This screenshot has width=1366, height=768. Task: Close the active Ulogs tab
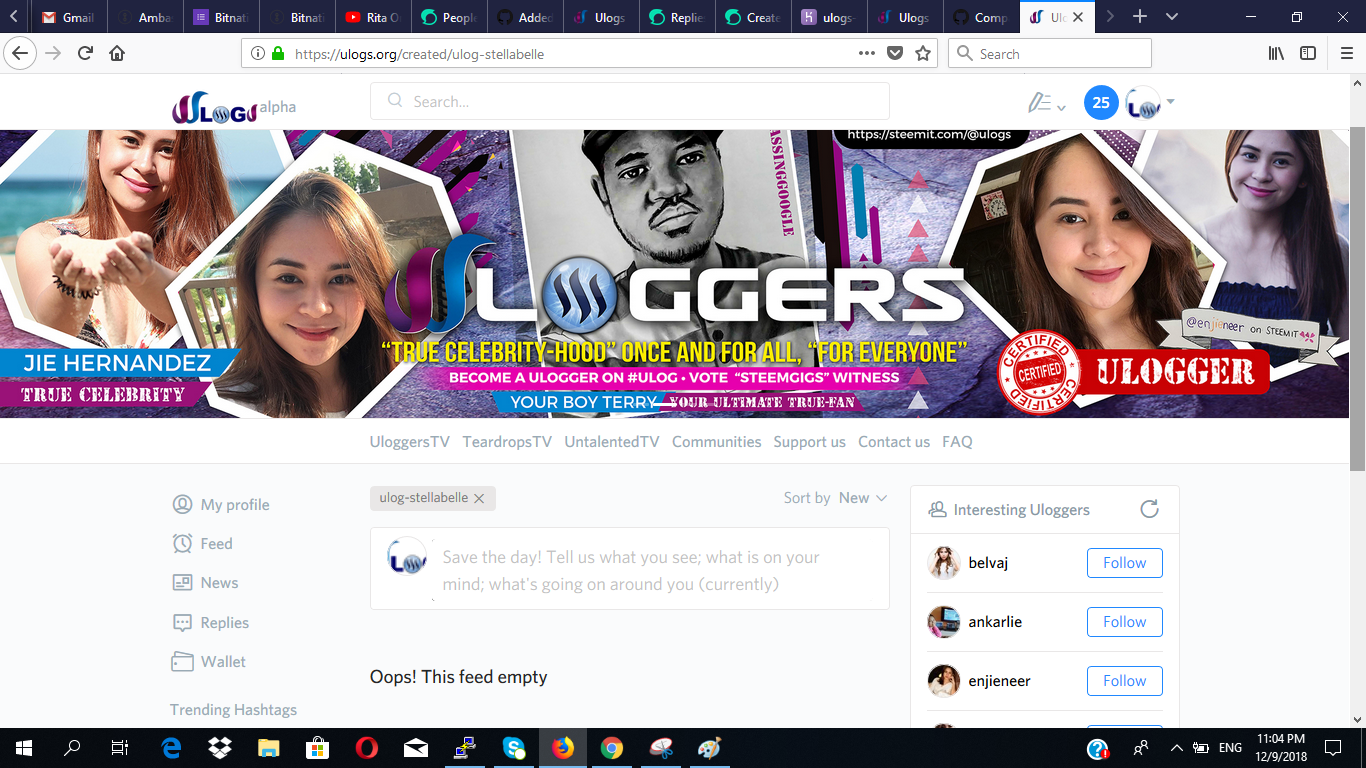tap(1078, 17)
